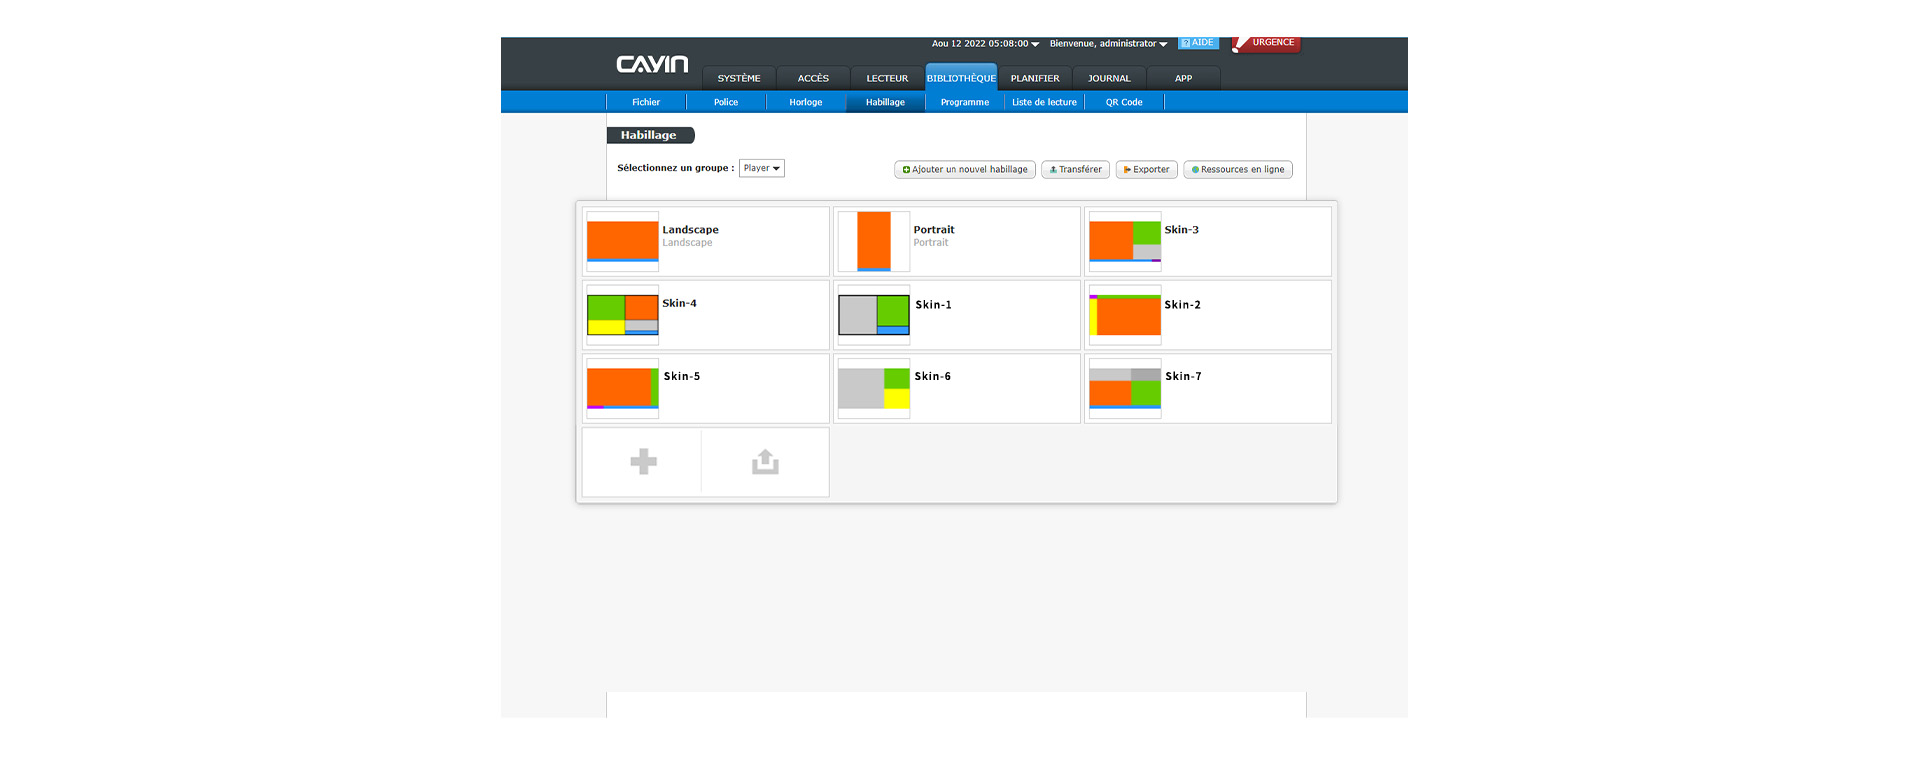Choose the Skin-4 layout thumbnail
This screenshot has width=1920, height=760.
coord(622,314)
